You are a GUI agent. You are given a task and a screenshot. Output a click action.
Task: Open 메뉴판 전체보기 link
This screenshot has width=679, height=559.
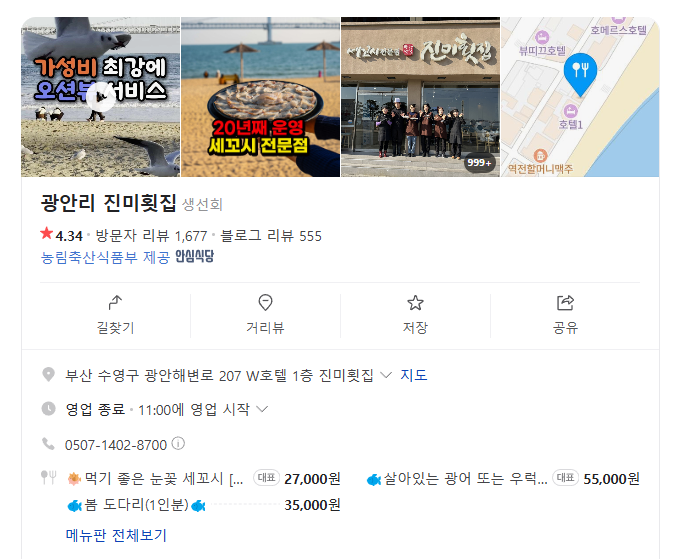point(116,535)
